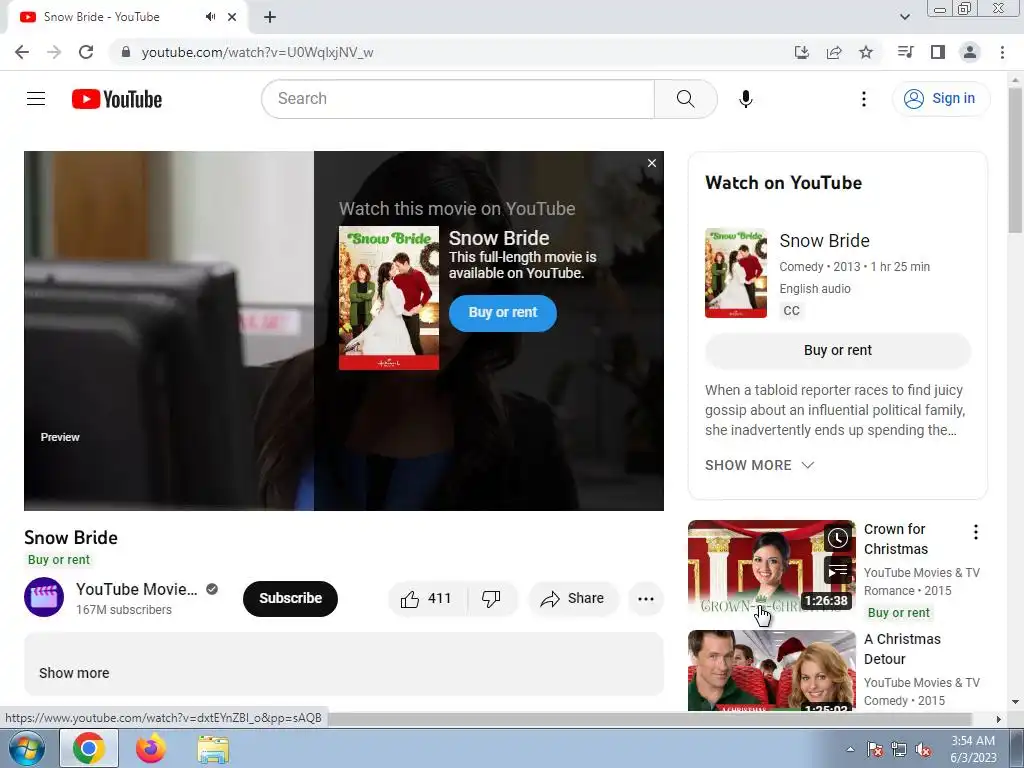The image size is (1024, 768).
Task: View site info lock icon
Action: pos(126,52)
